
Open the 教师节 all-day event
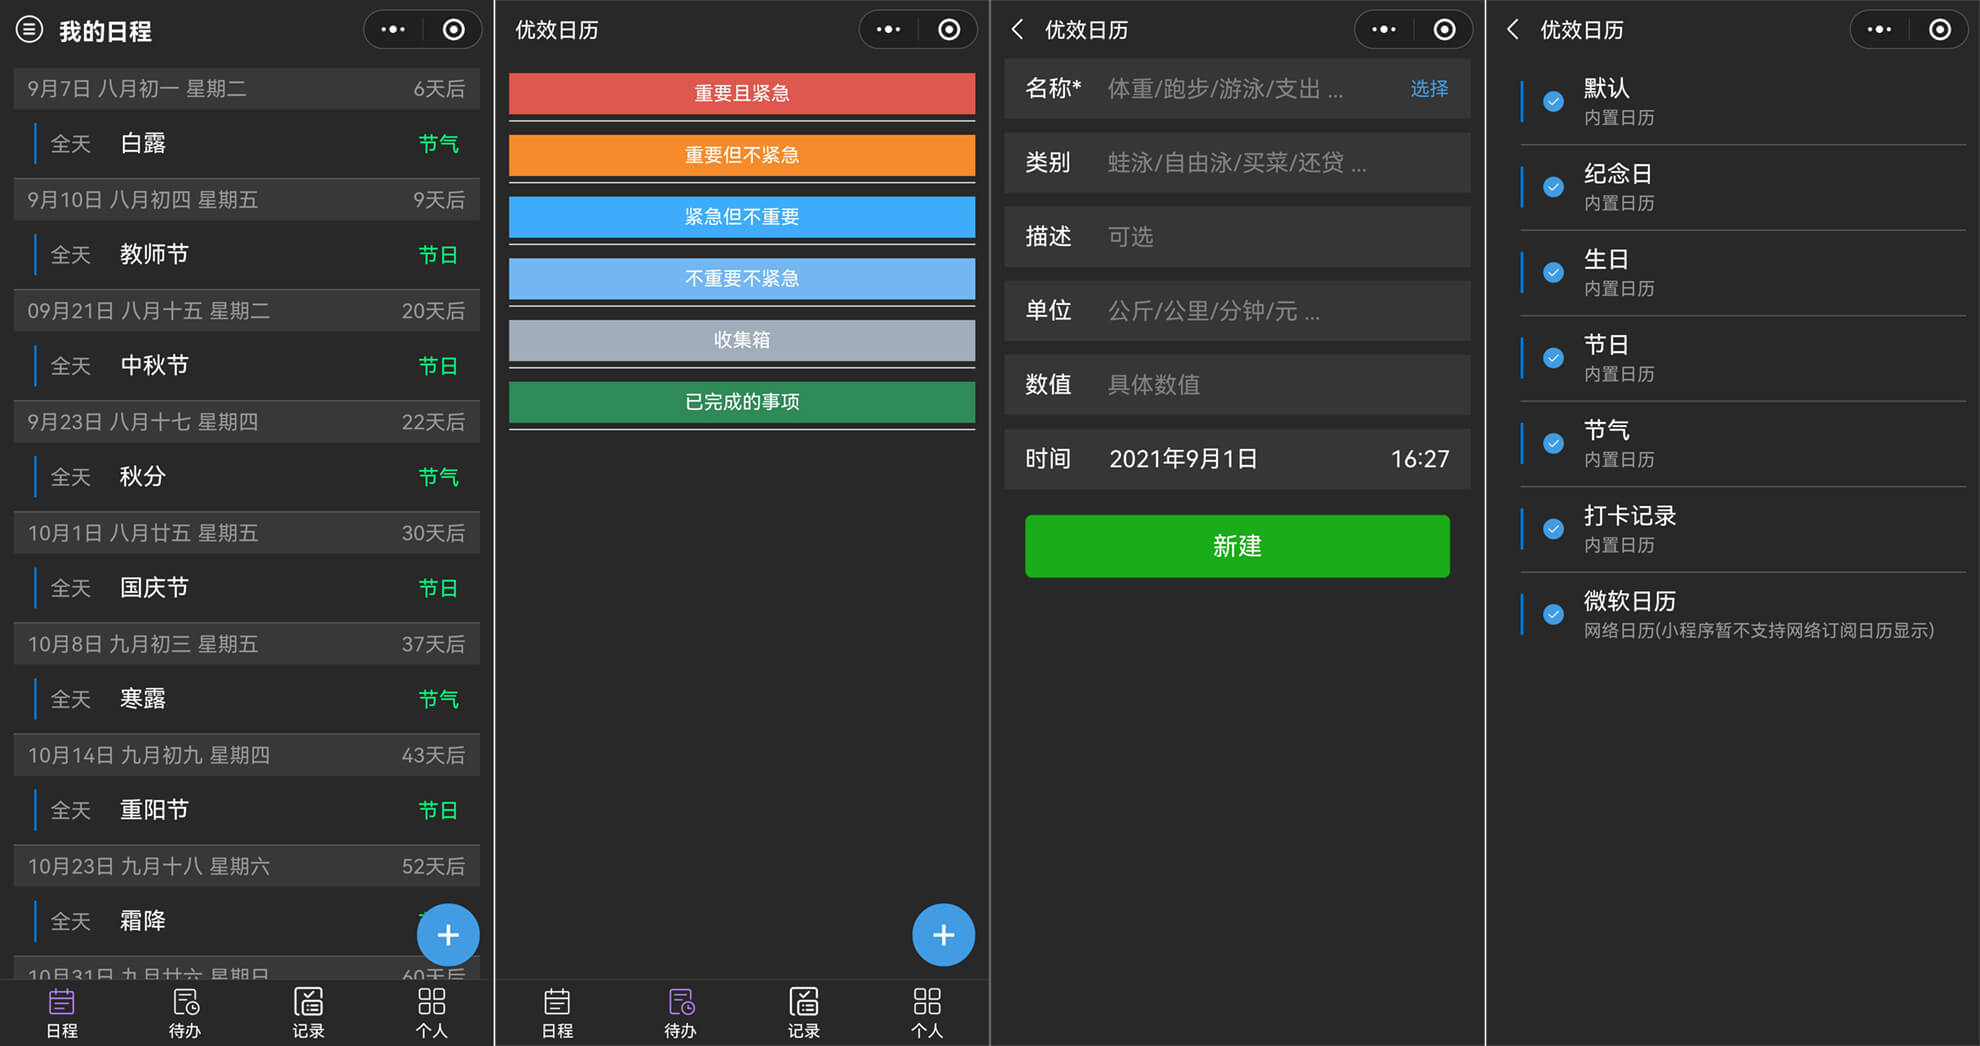pyautogui.click(x=246, y=255)
